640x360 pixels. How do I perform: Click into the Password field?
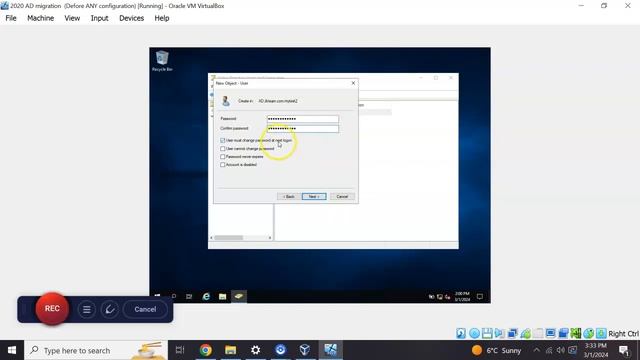point(302,119)
